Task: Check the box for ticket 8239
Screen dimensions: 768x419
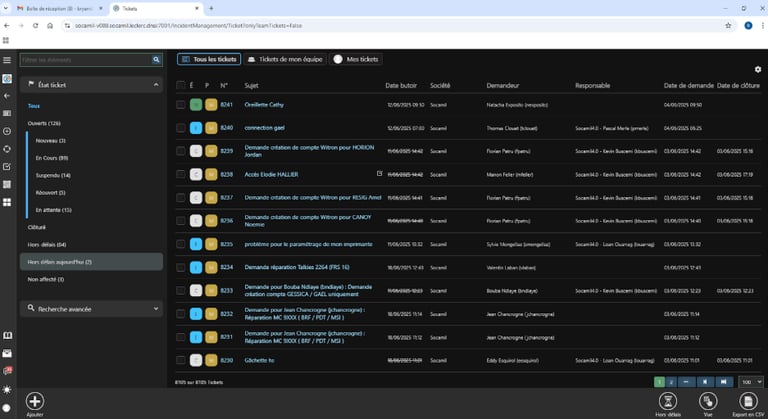Action: click(181, 151)
